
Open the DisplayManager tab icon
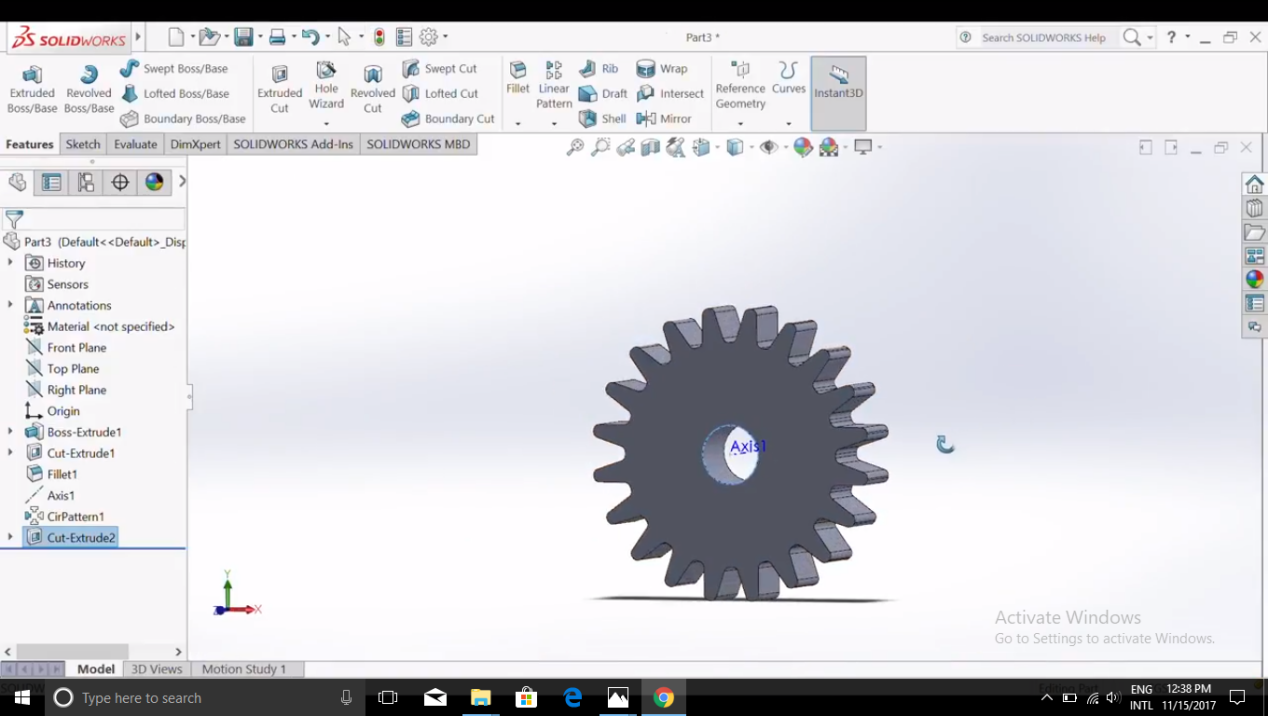154,182
